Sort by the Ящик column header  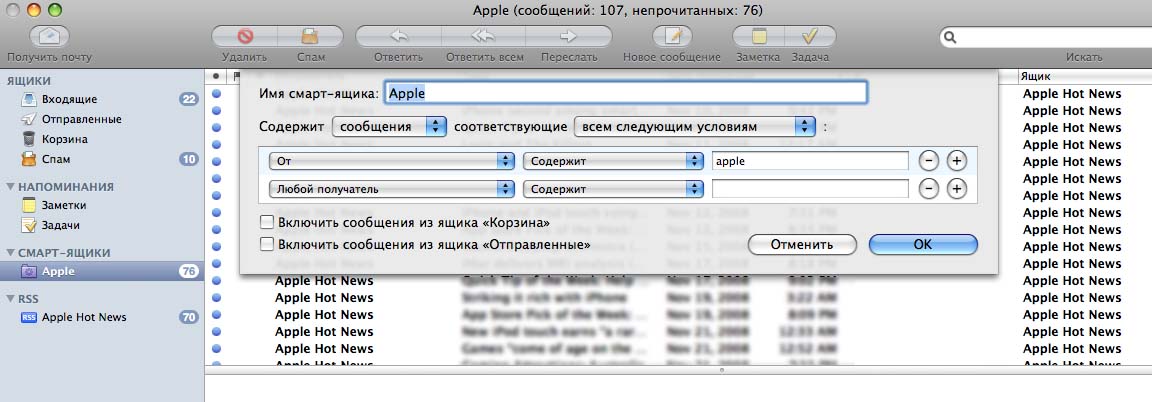point(1084,76)
